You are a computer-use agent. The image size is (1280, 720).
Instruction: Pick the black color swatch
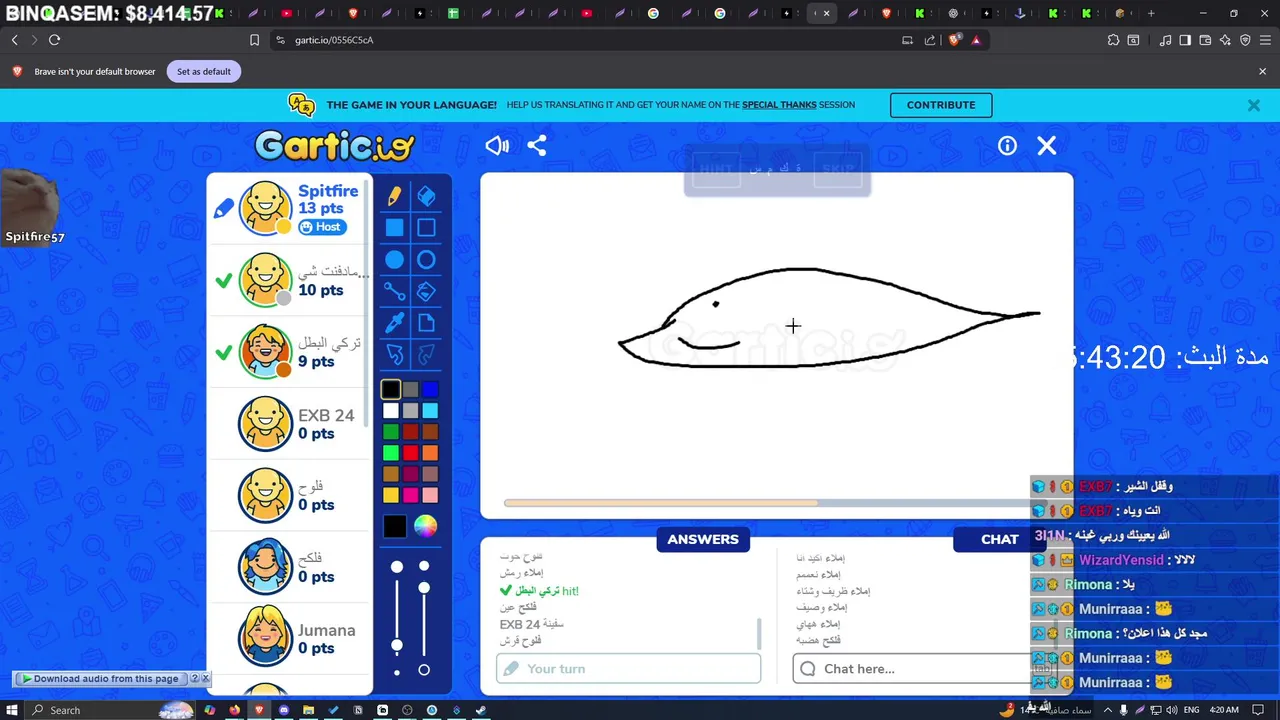391,389
